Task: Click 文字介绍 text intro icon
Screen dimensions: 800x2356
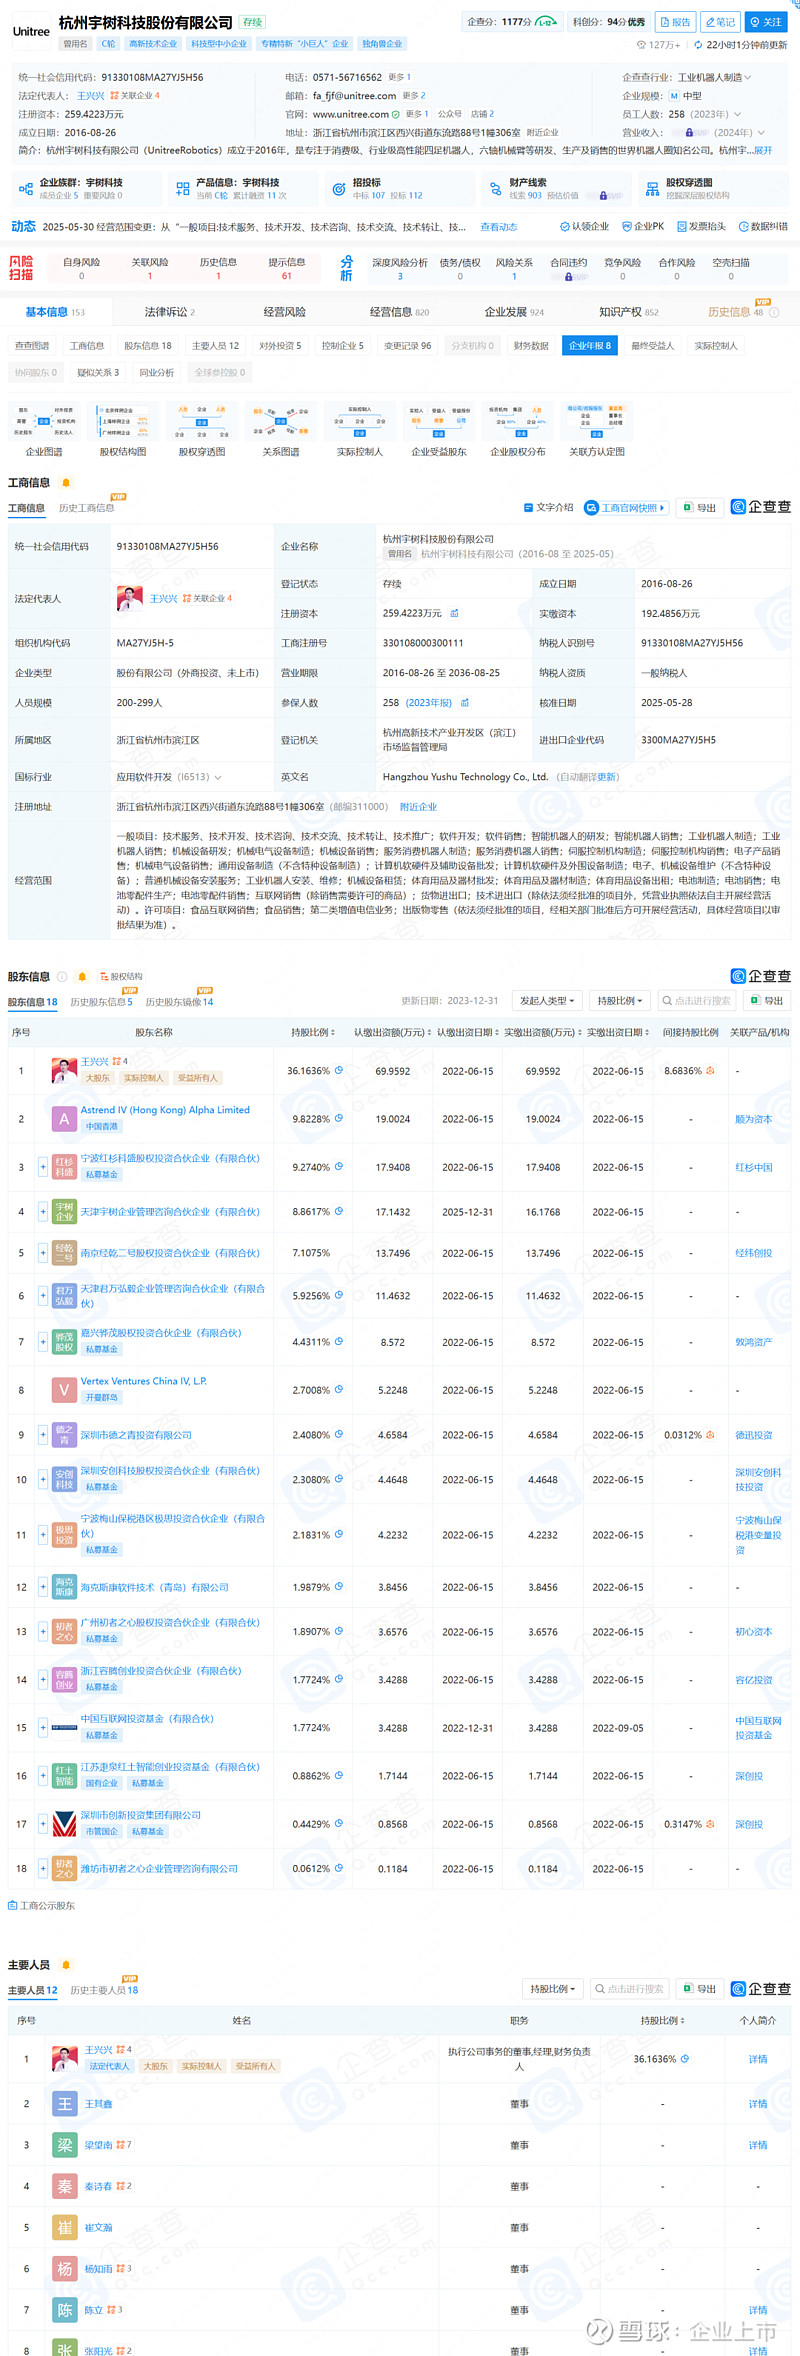Action: pos(549,507)
